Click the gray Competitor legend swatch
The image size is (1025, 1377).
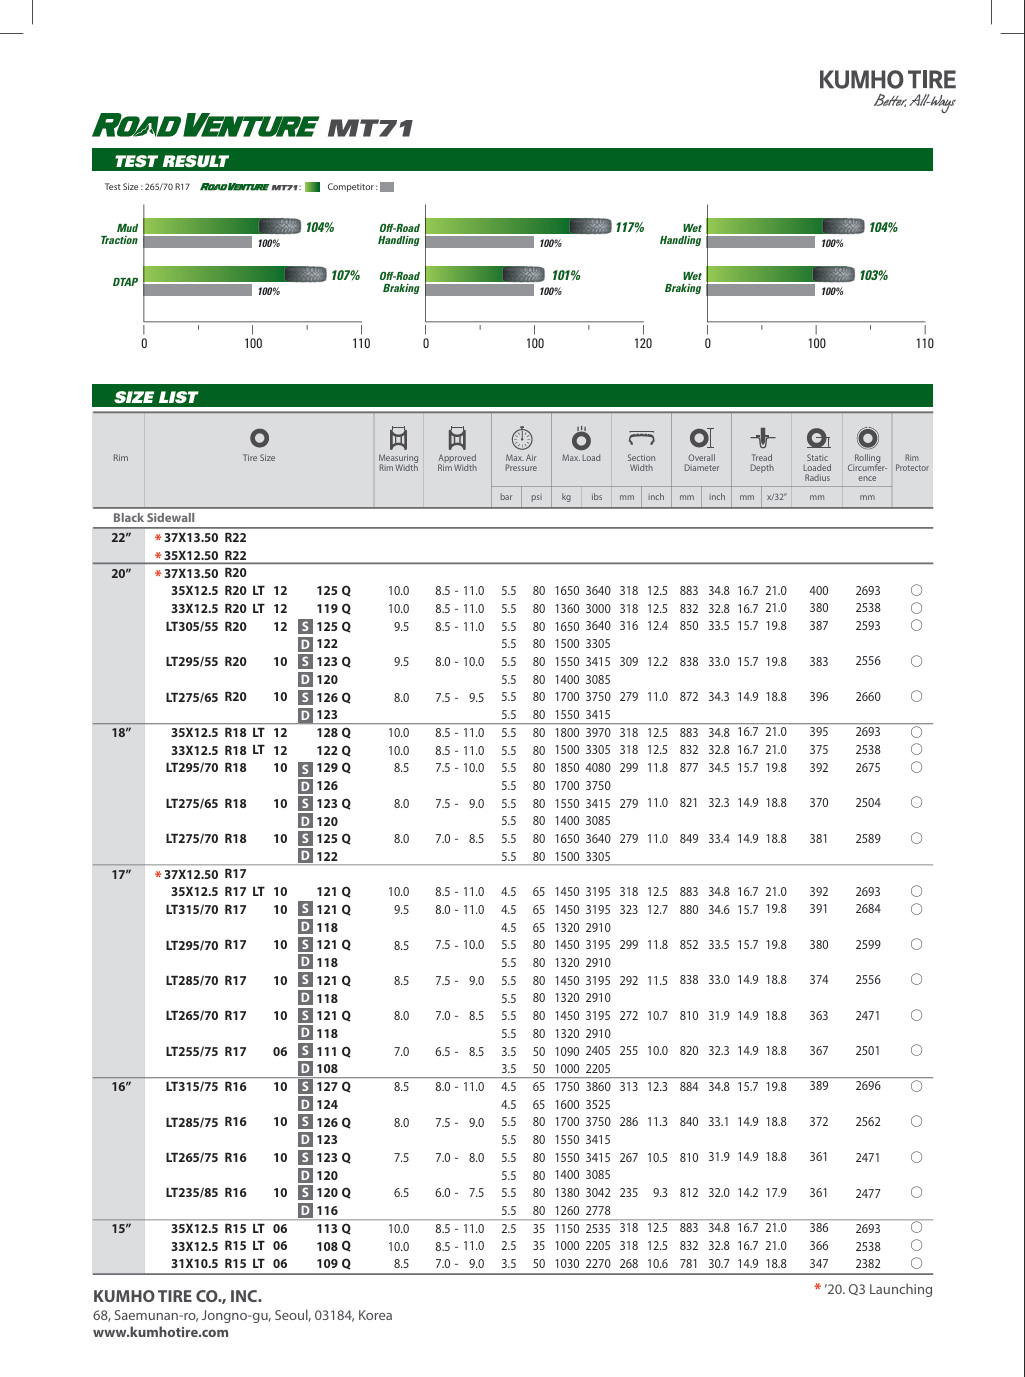point(387,187)
